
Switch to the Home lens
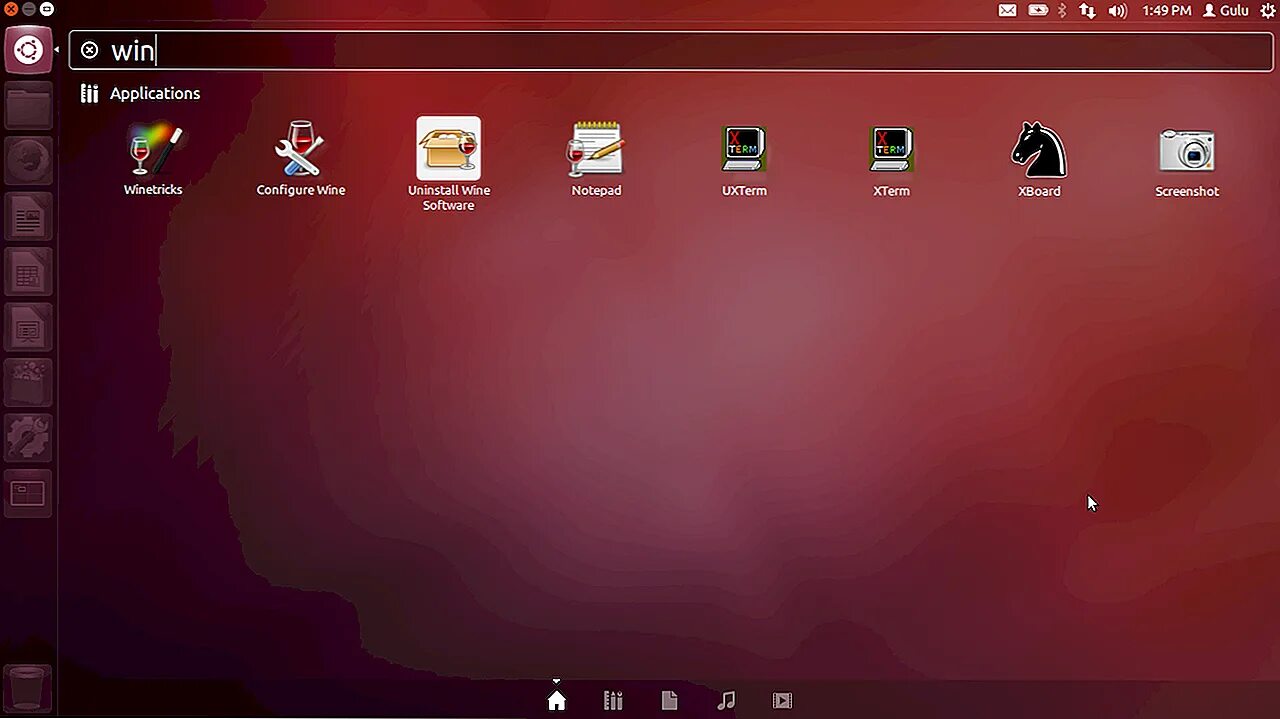click(557, 701)
